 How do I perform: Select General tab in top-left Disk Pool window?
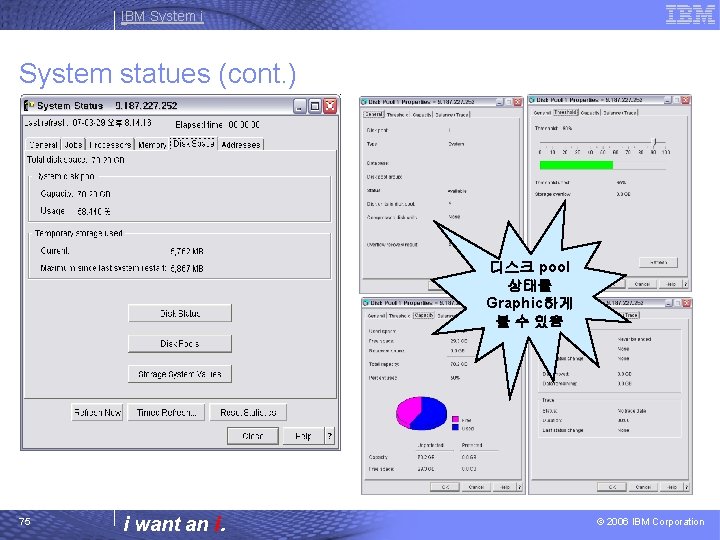pyautogui.click(x=373, y=114)
